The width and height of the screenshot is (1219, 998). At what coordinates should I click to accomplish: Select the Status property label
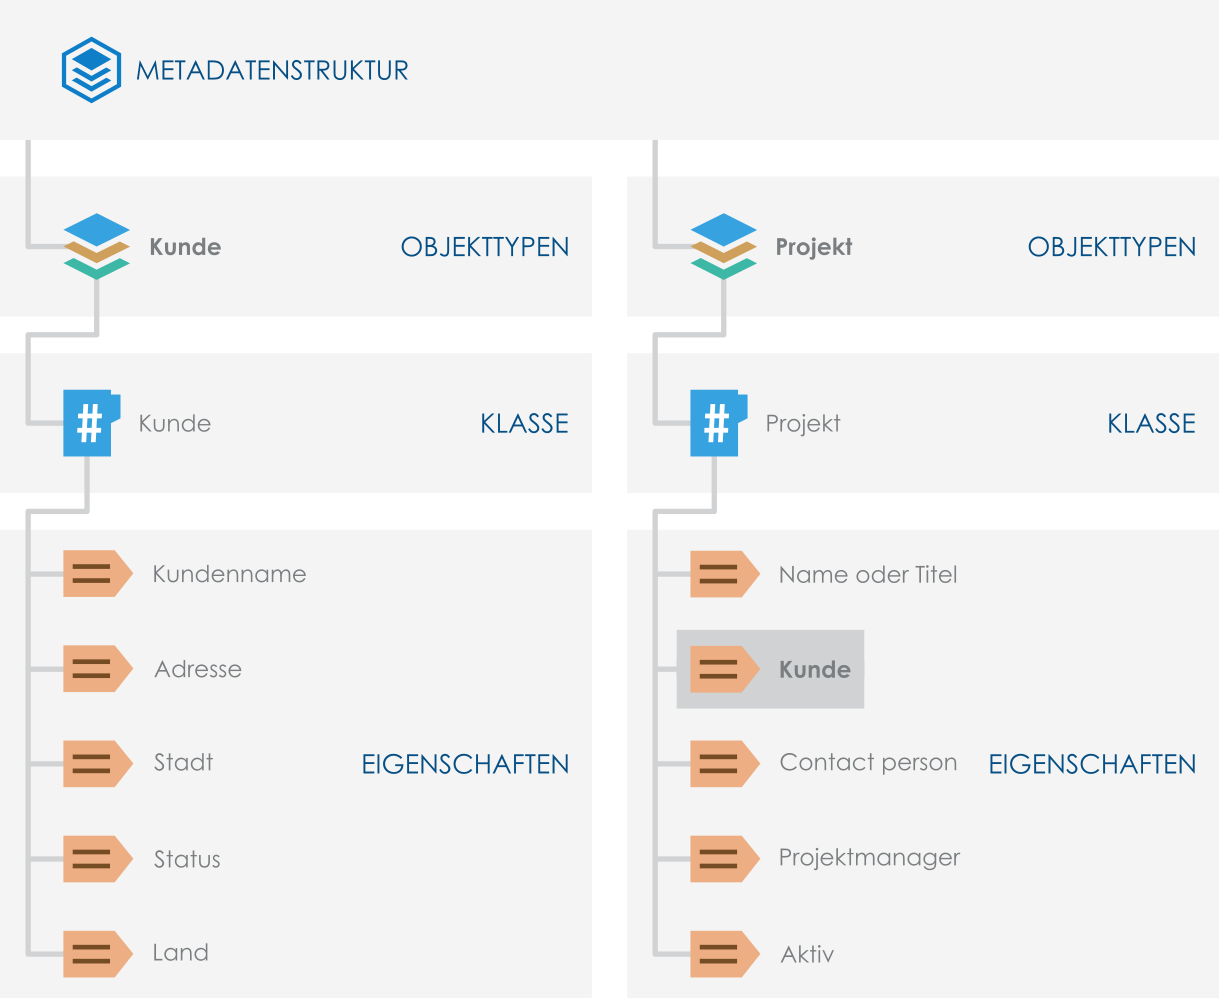[187, 859]
